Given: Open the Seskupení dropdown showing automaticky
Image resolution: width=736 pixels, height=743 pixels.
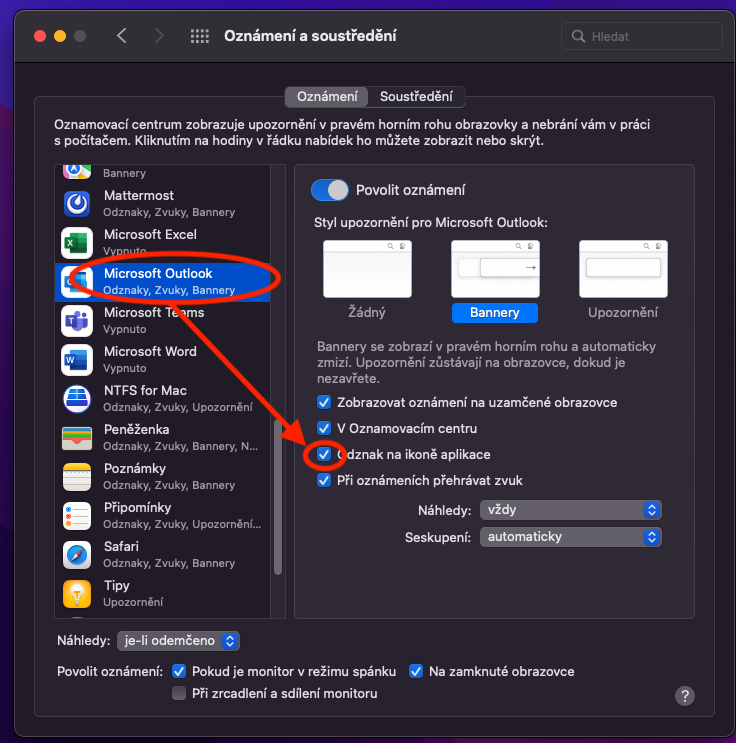Looking at the screenshot, I should 571,537.
